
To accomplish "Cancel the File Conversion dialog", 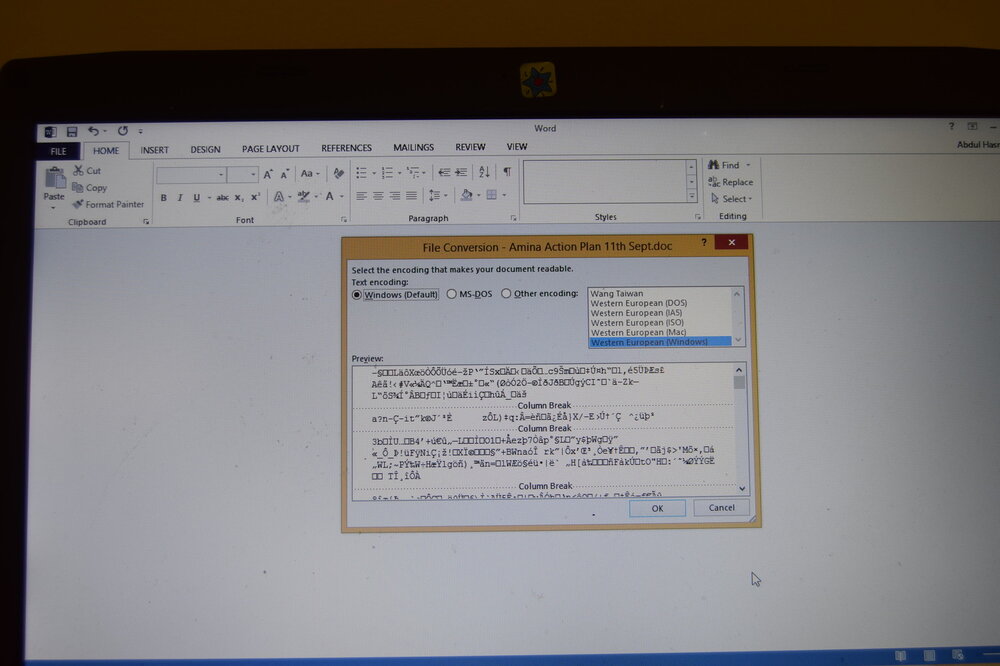I will point(721,508).
